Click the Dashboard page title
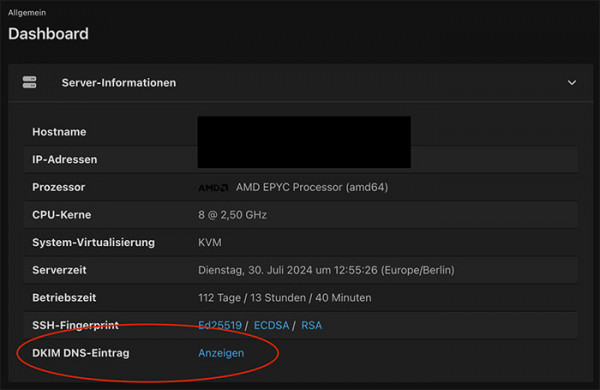Viewport: 600px width, 390px height. 48,34
